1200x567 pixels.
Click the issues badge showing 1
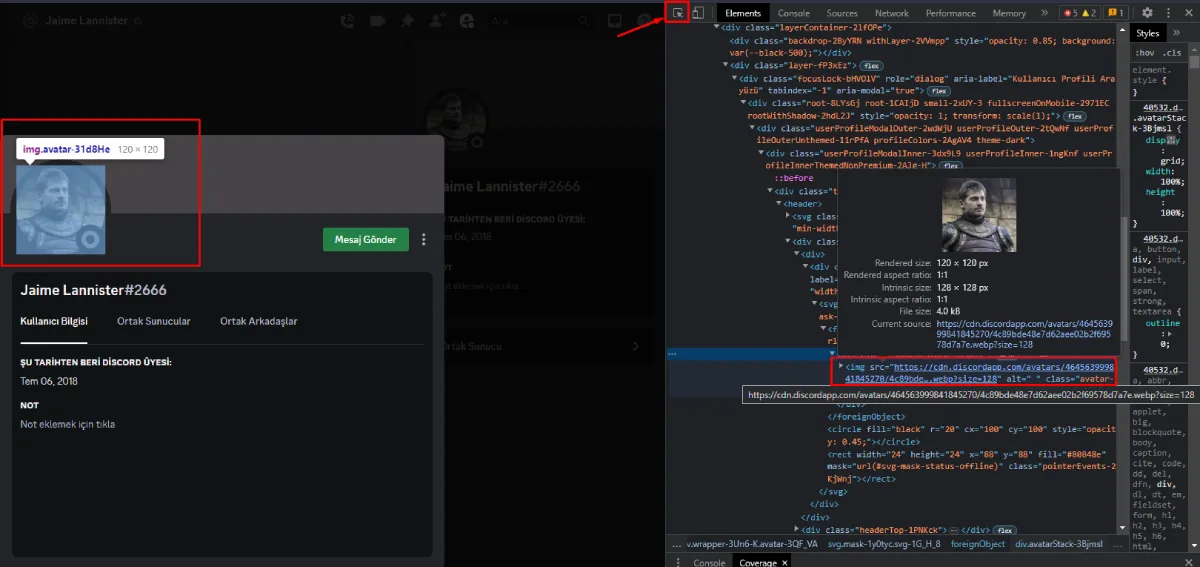pos(1116,13)
